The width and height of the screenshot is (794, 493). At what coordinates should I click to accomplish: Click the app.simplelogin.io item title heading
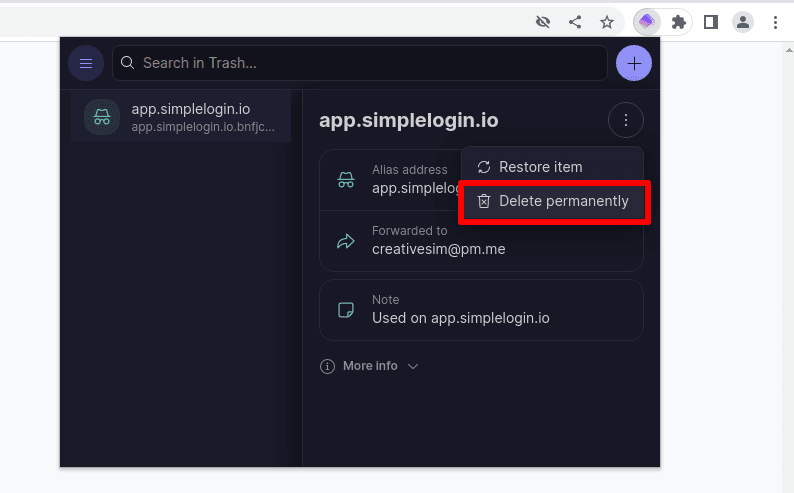(409, 120)
